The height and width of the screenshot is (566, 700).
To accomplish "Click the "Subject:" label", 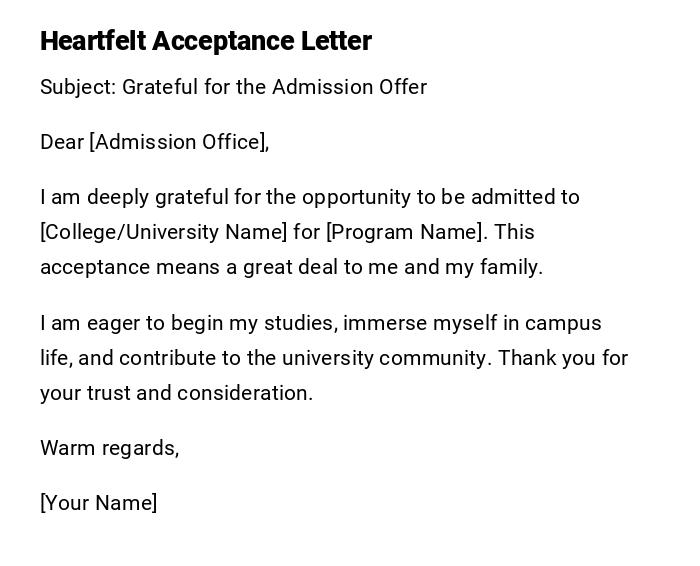I will (78, 87).
